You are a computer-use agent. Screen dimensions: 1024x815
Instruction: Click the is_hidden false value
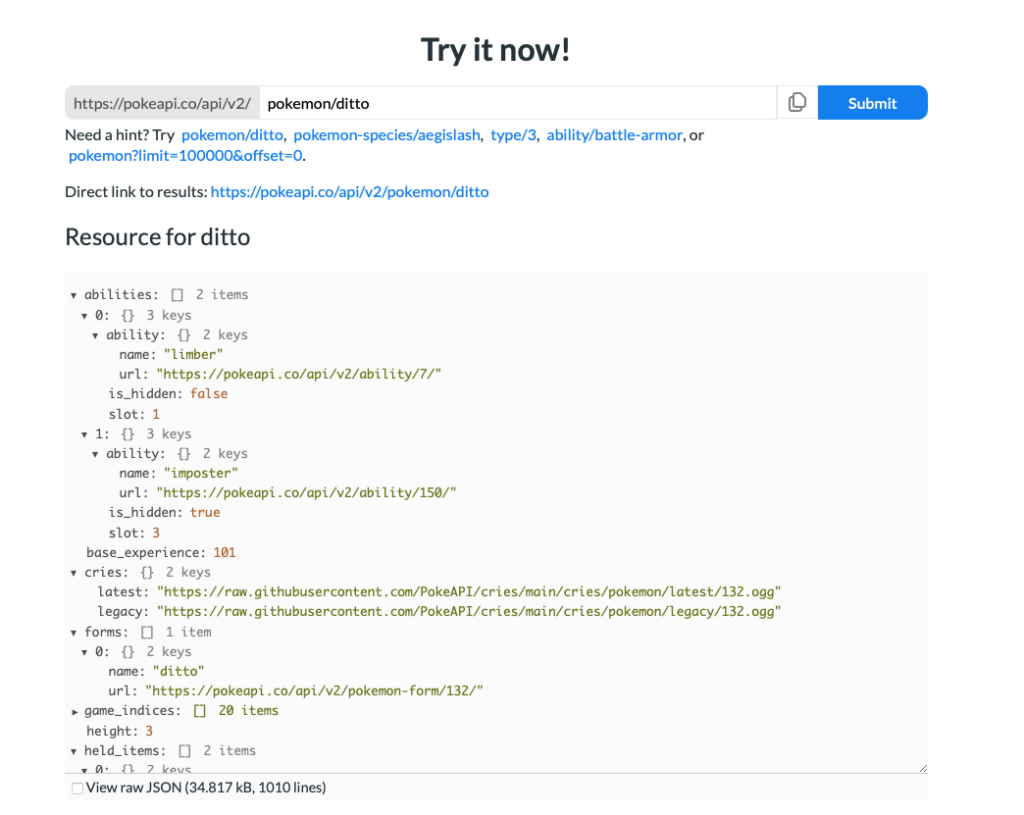click(209, 394)
